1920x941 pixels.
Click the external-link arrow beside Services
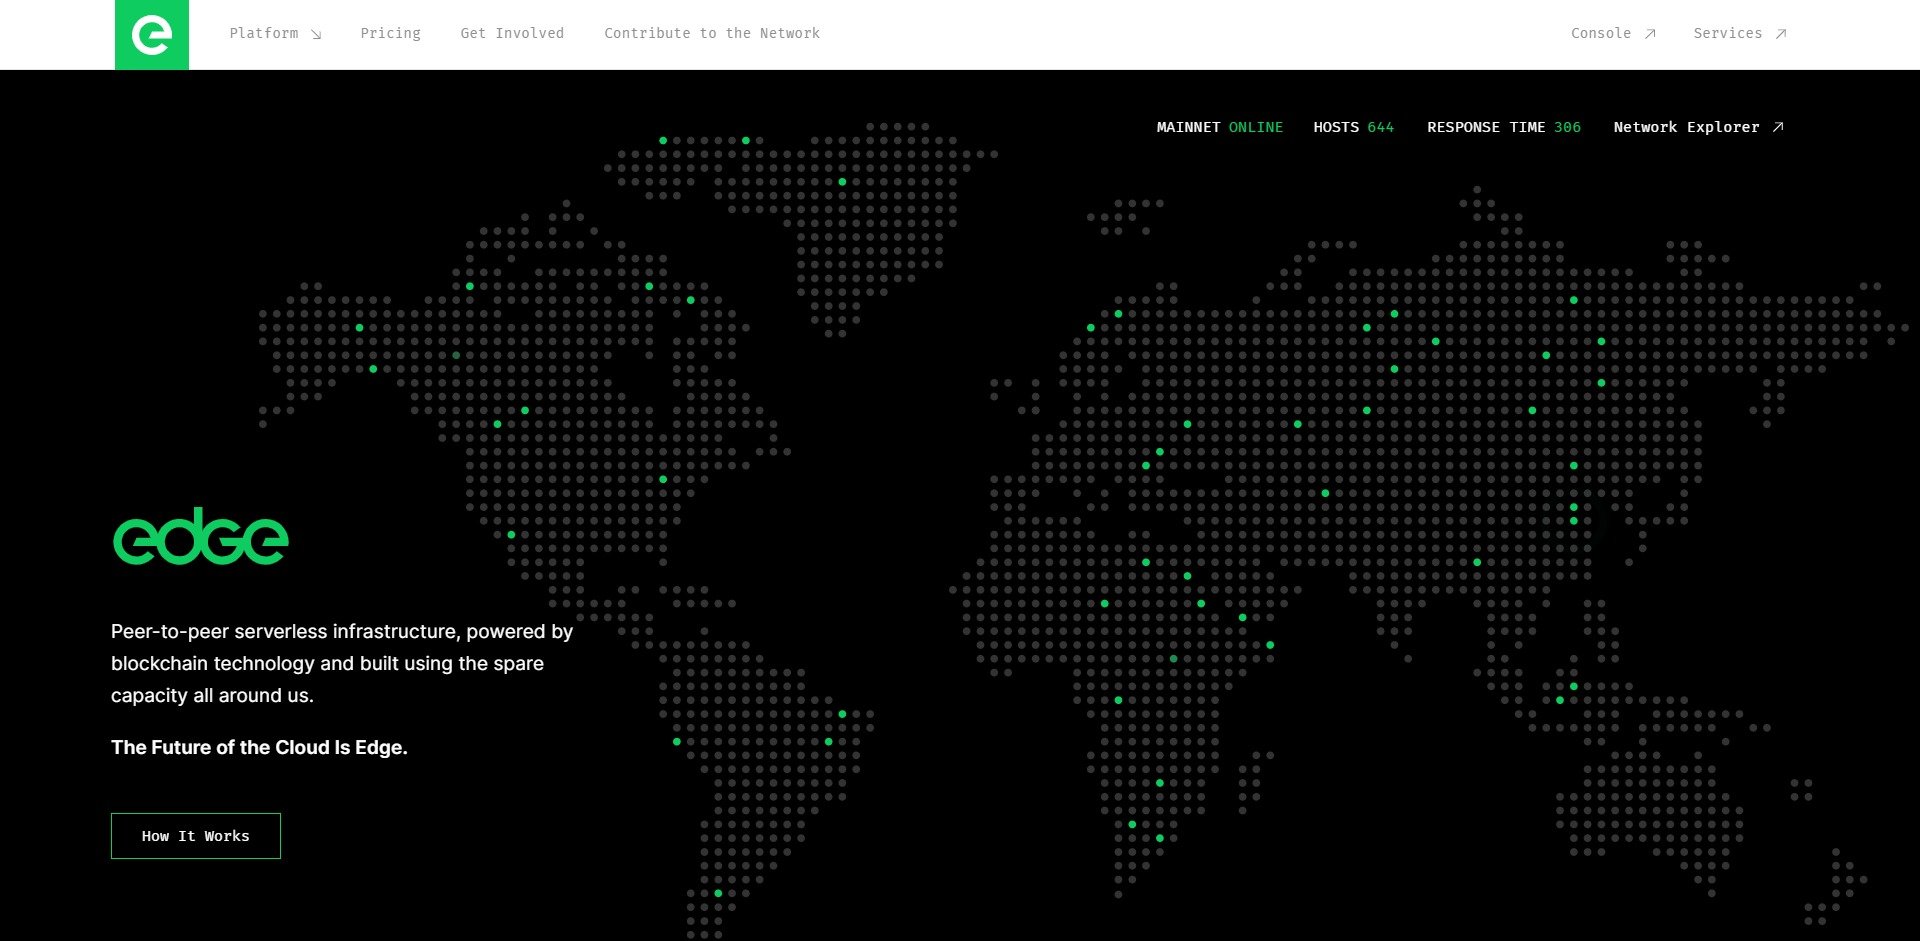click(x=1781, y=33)
